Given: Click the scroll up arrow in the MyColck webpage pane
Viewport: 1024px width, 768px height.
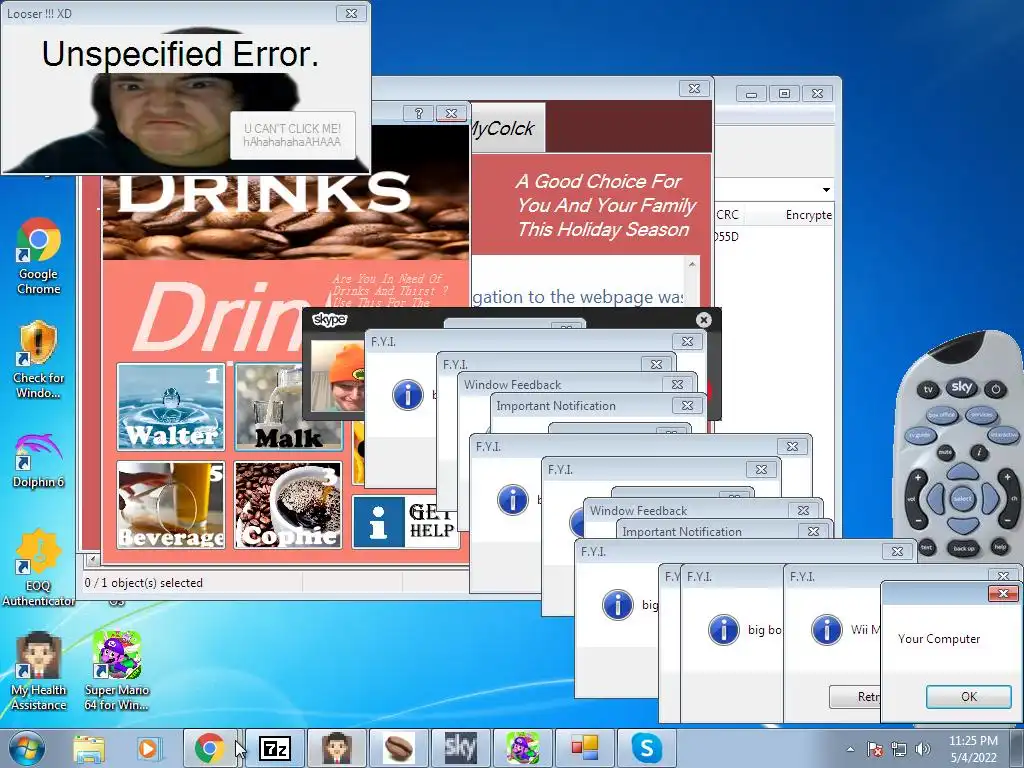Looking at the screenshot, I should pyautogui.click(x=692, y=264).
